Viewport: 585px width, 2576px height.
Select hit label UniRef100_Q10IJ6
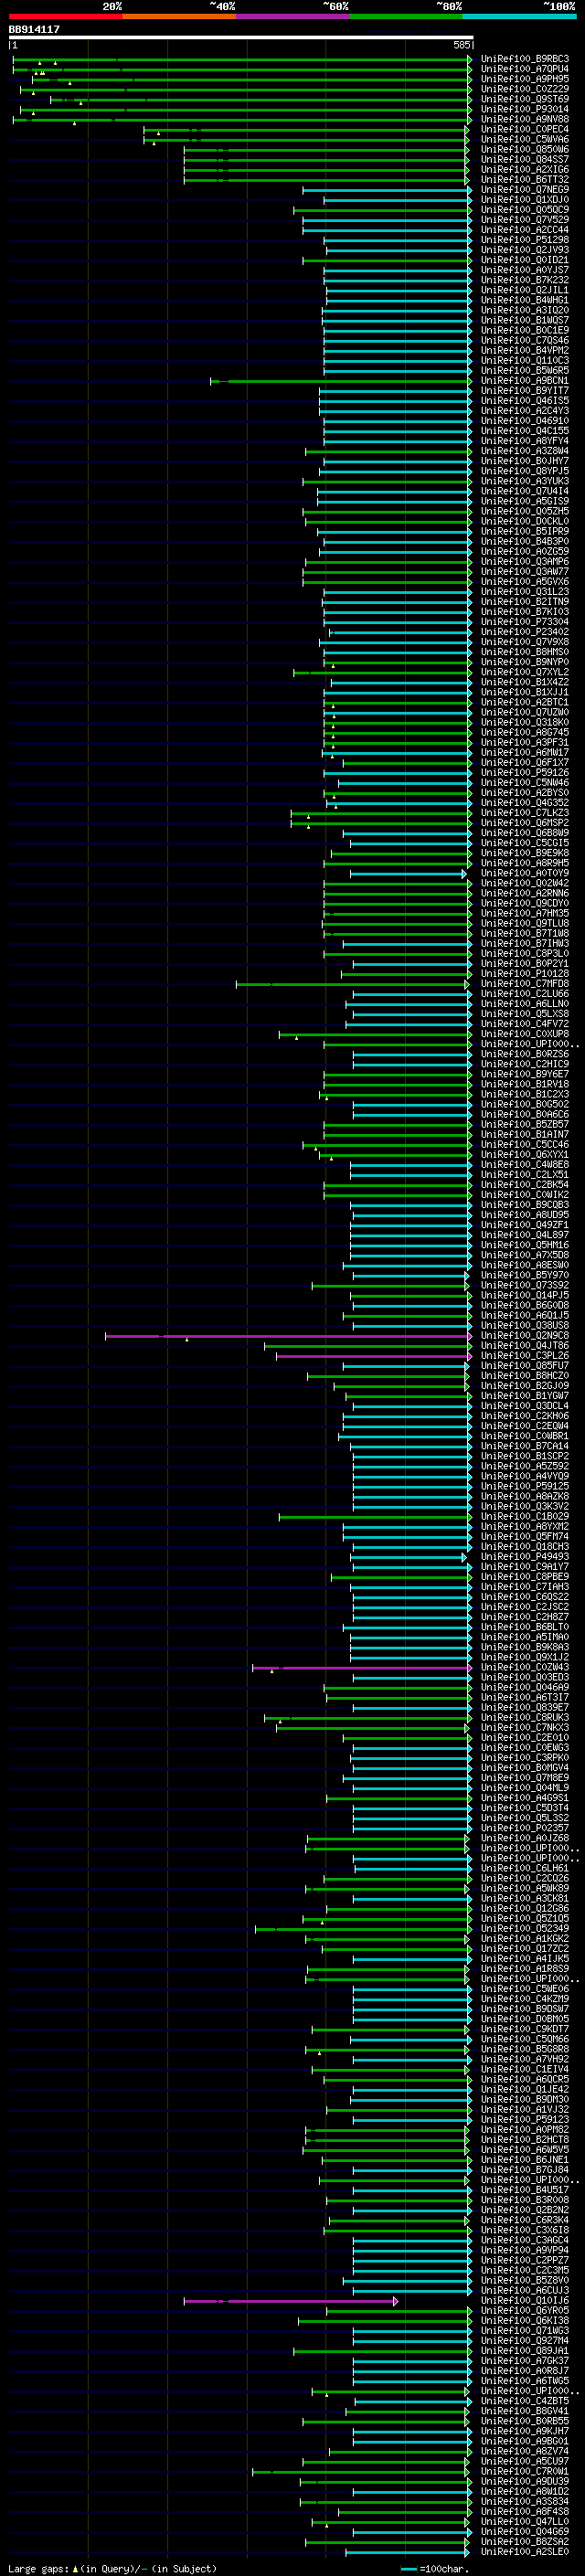point(524,2301)
